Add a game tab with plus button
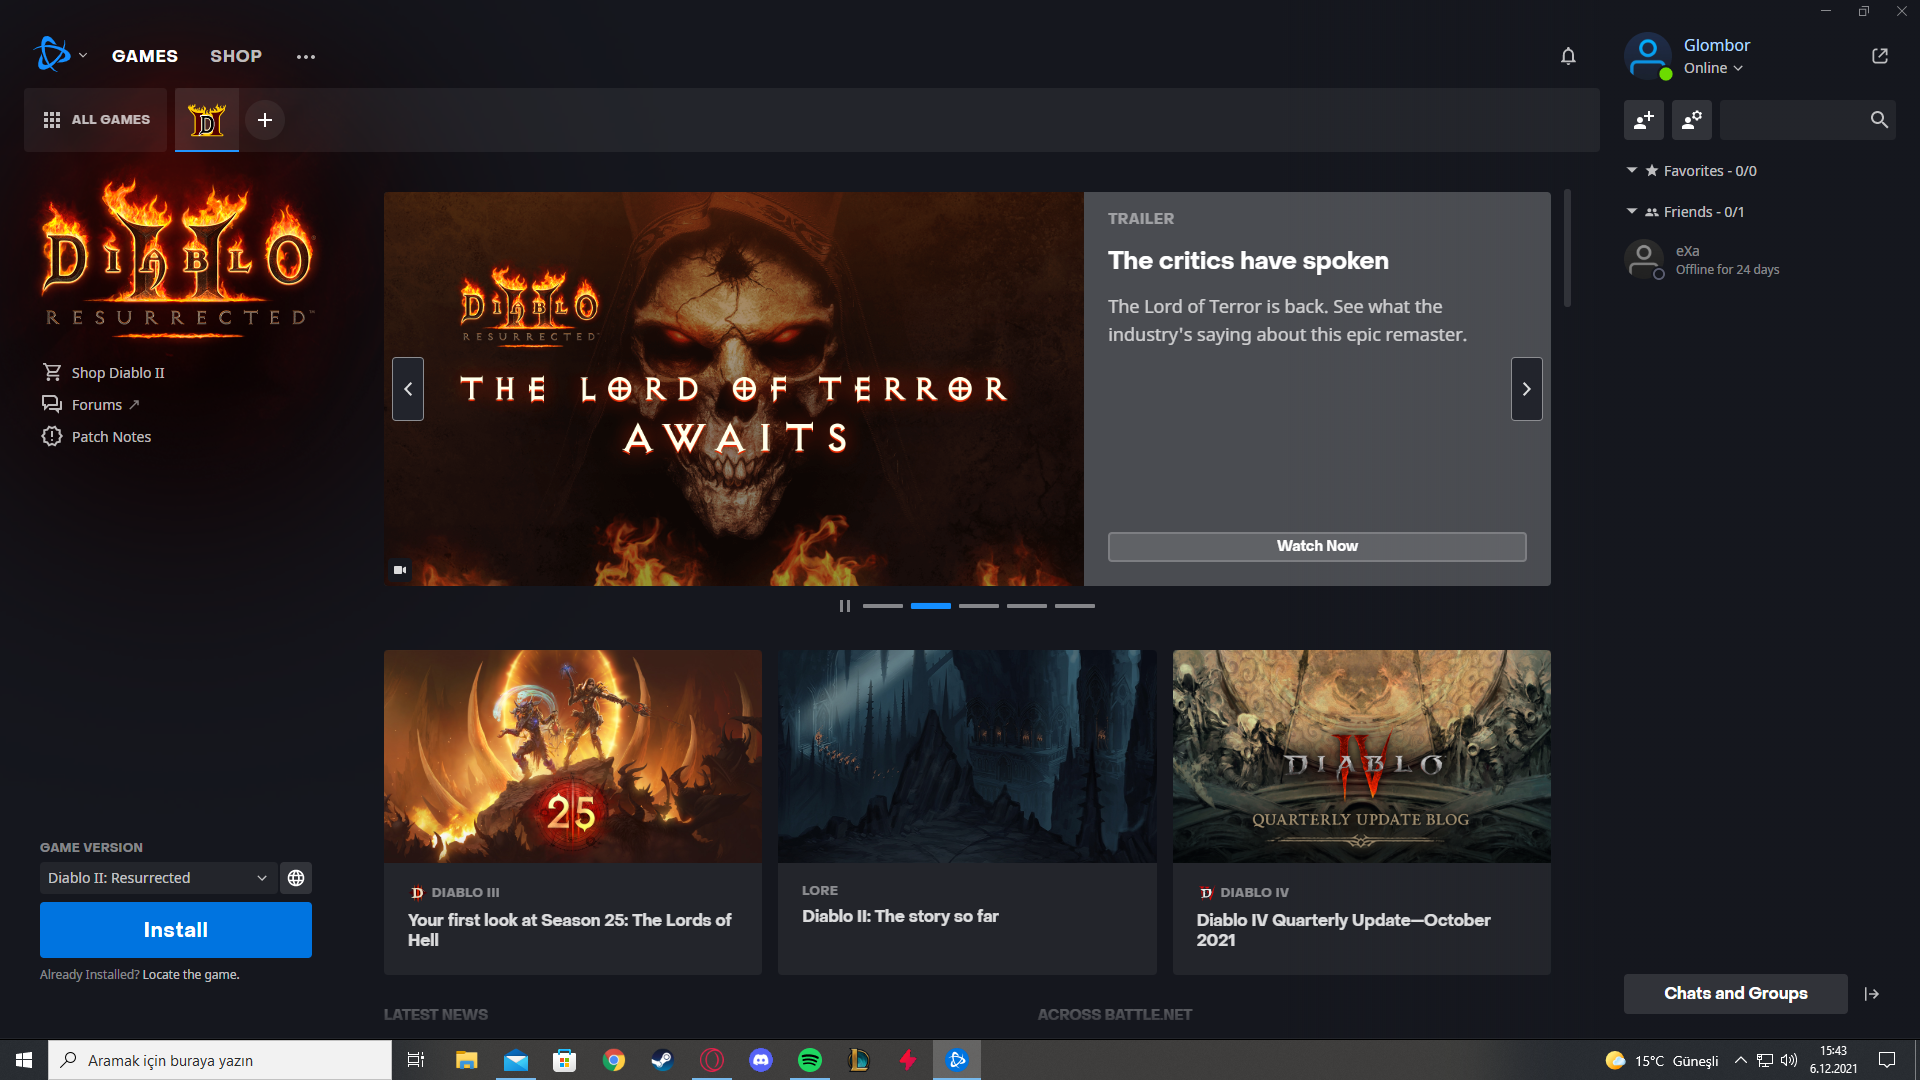The image size is (1920, 1080). [265, 120]
